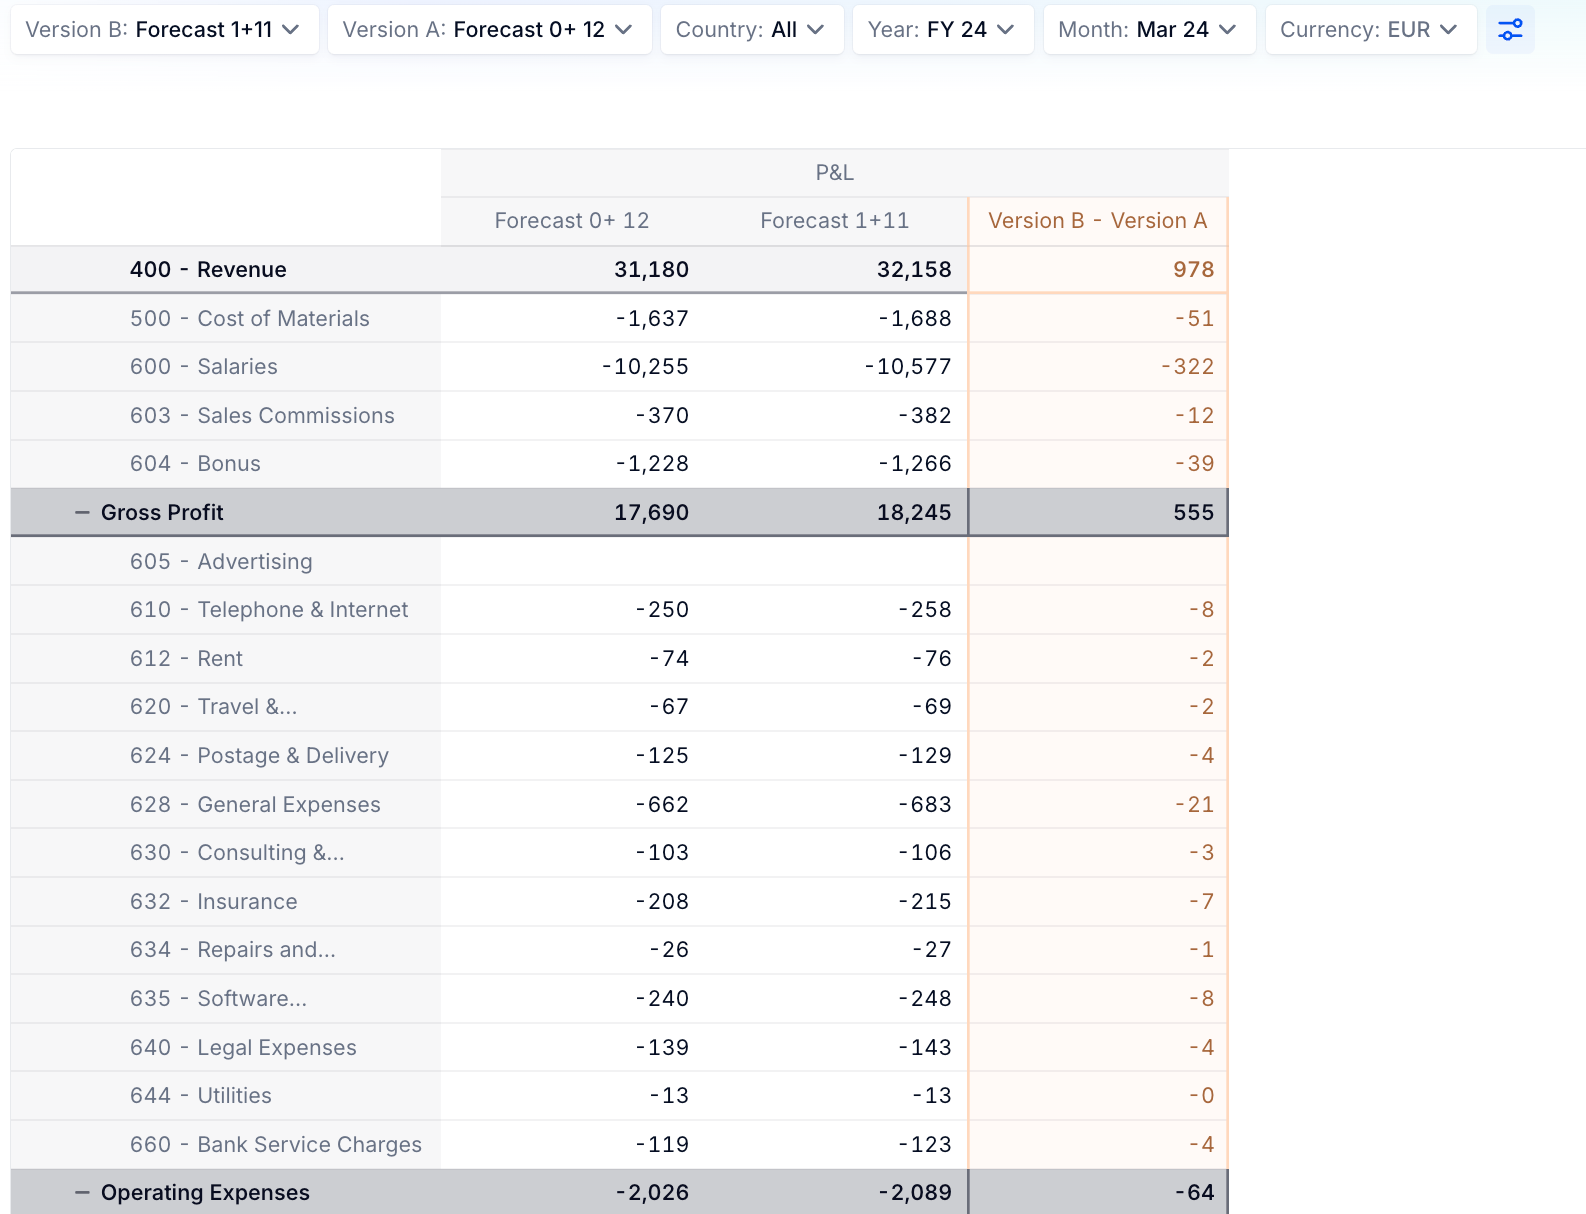Click Cost of Materials value -1,637

tap(652, 319)
